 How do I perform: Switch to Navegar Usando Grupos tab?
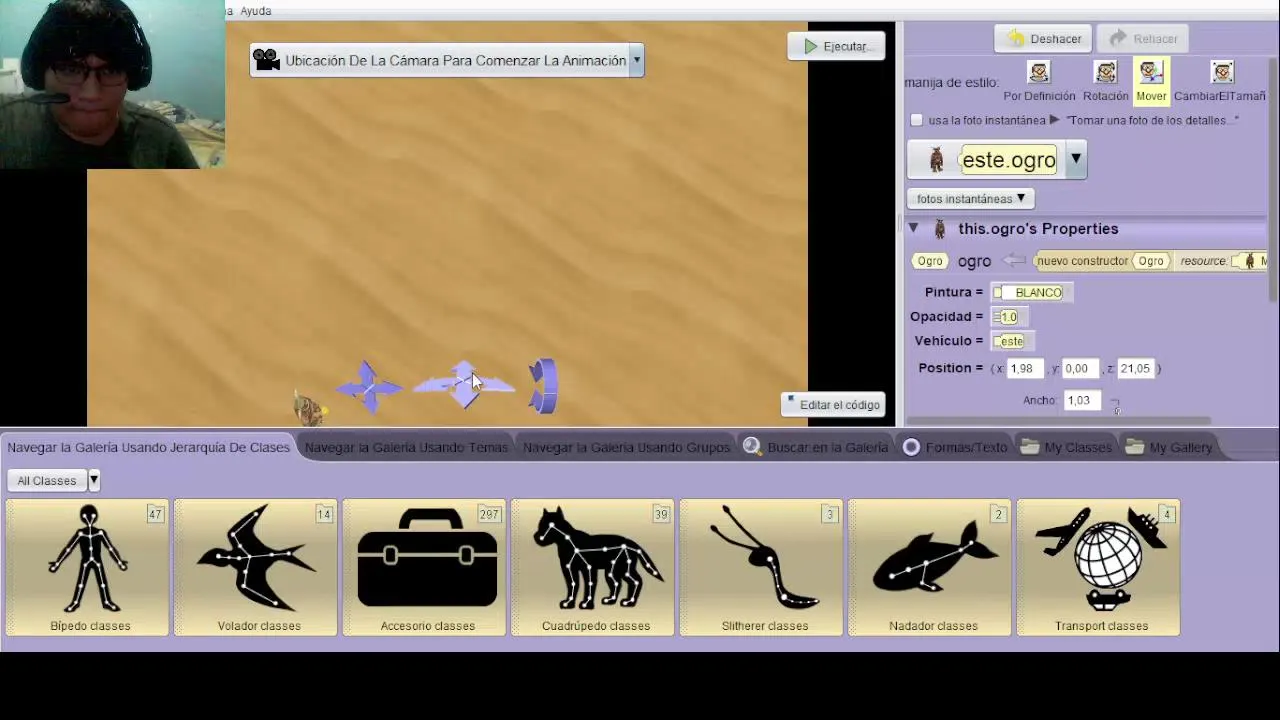(x=626, y=447)
